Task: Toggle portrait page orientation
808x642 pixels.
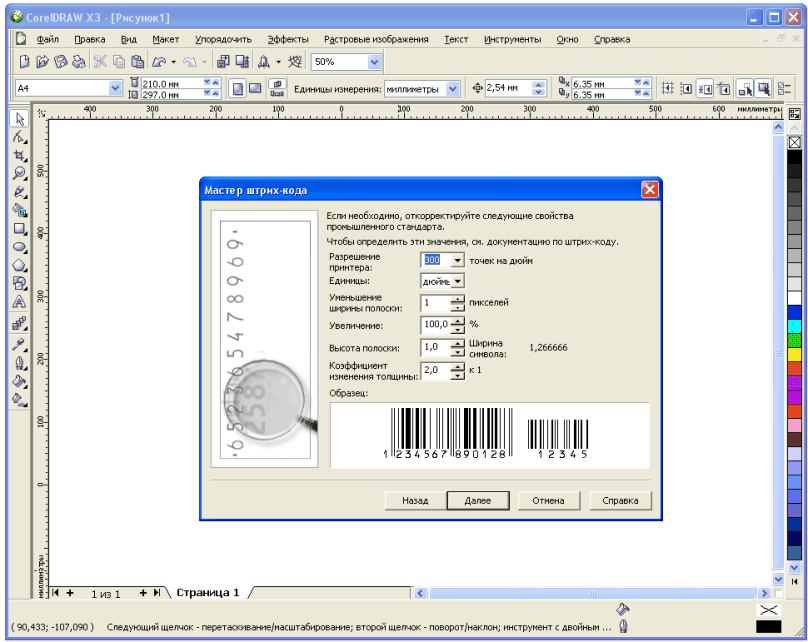Action: (237, 89)
